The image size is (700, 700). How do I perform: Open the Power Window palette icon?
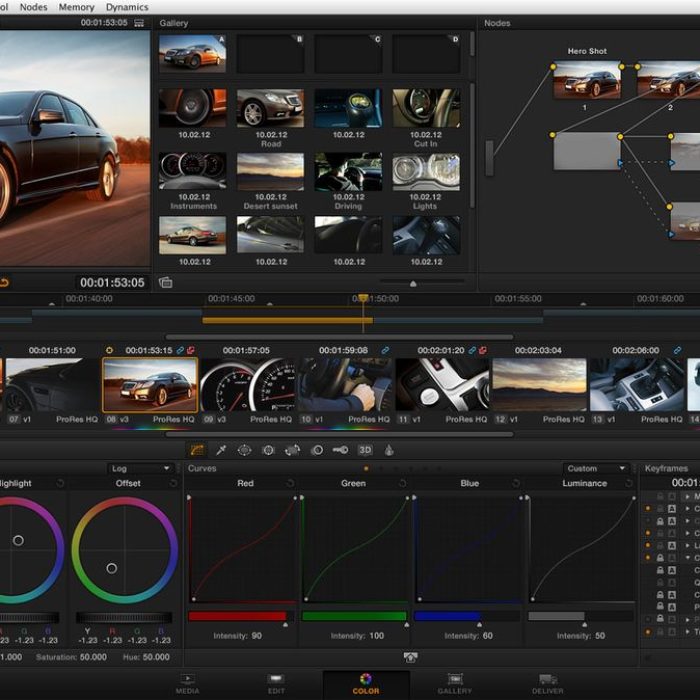[x=245, y=450]
